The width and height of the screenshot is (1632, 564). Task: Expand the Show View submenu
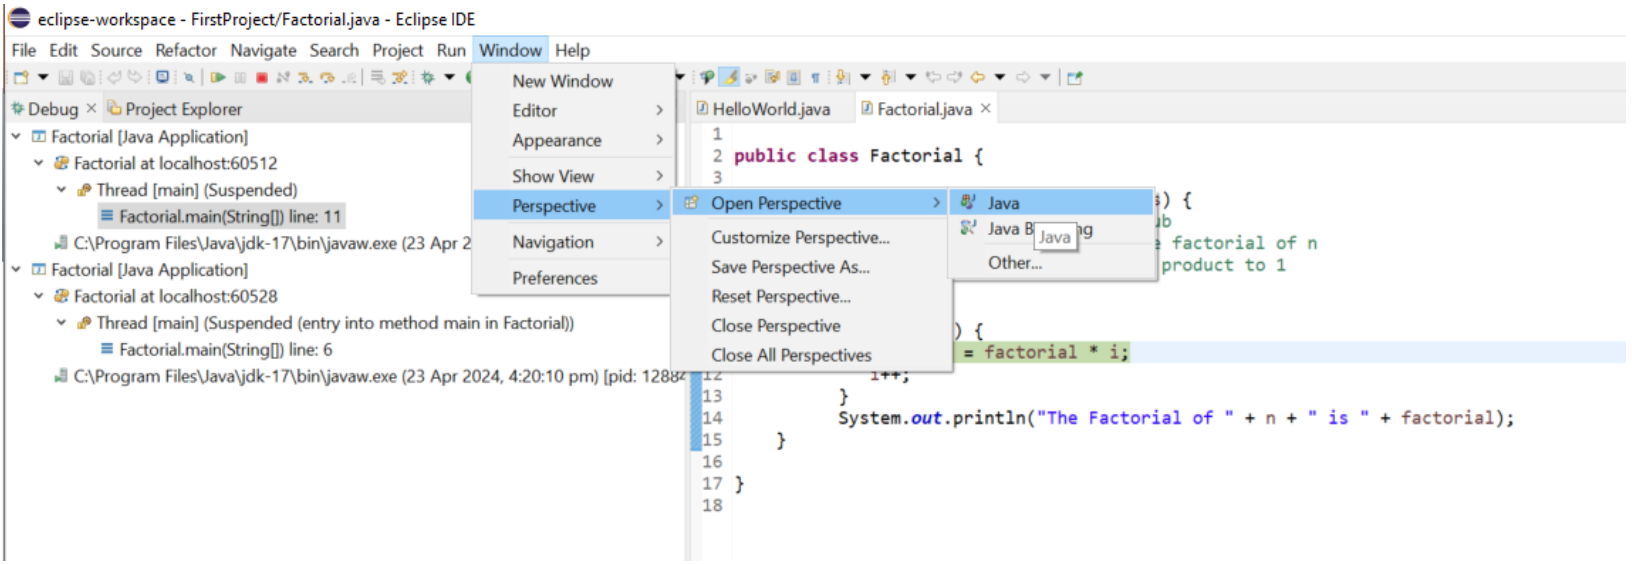573,176
